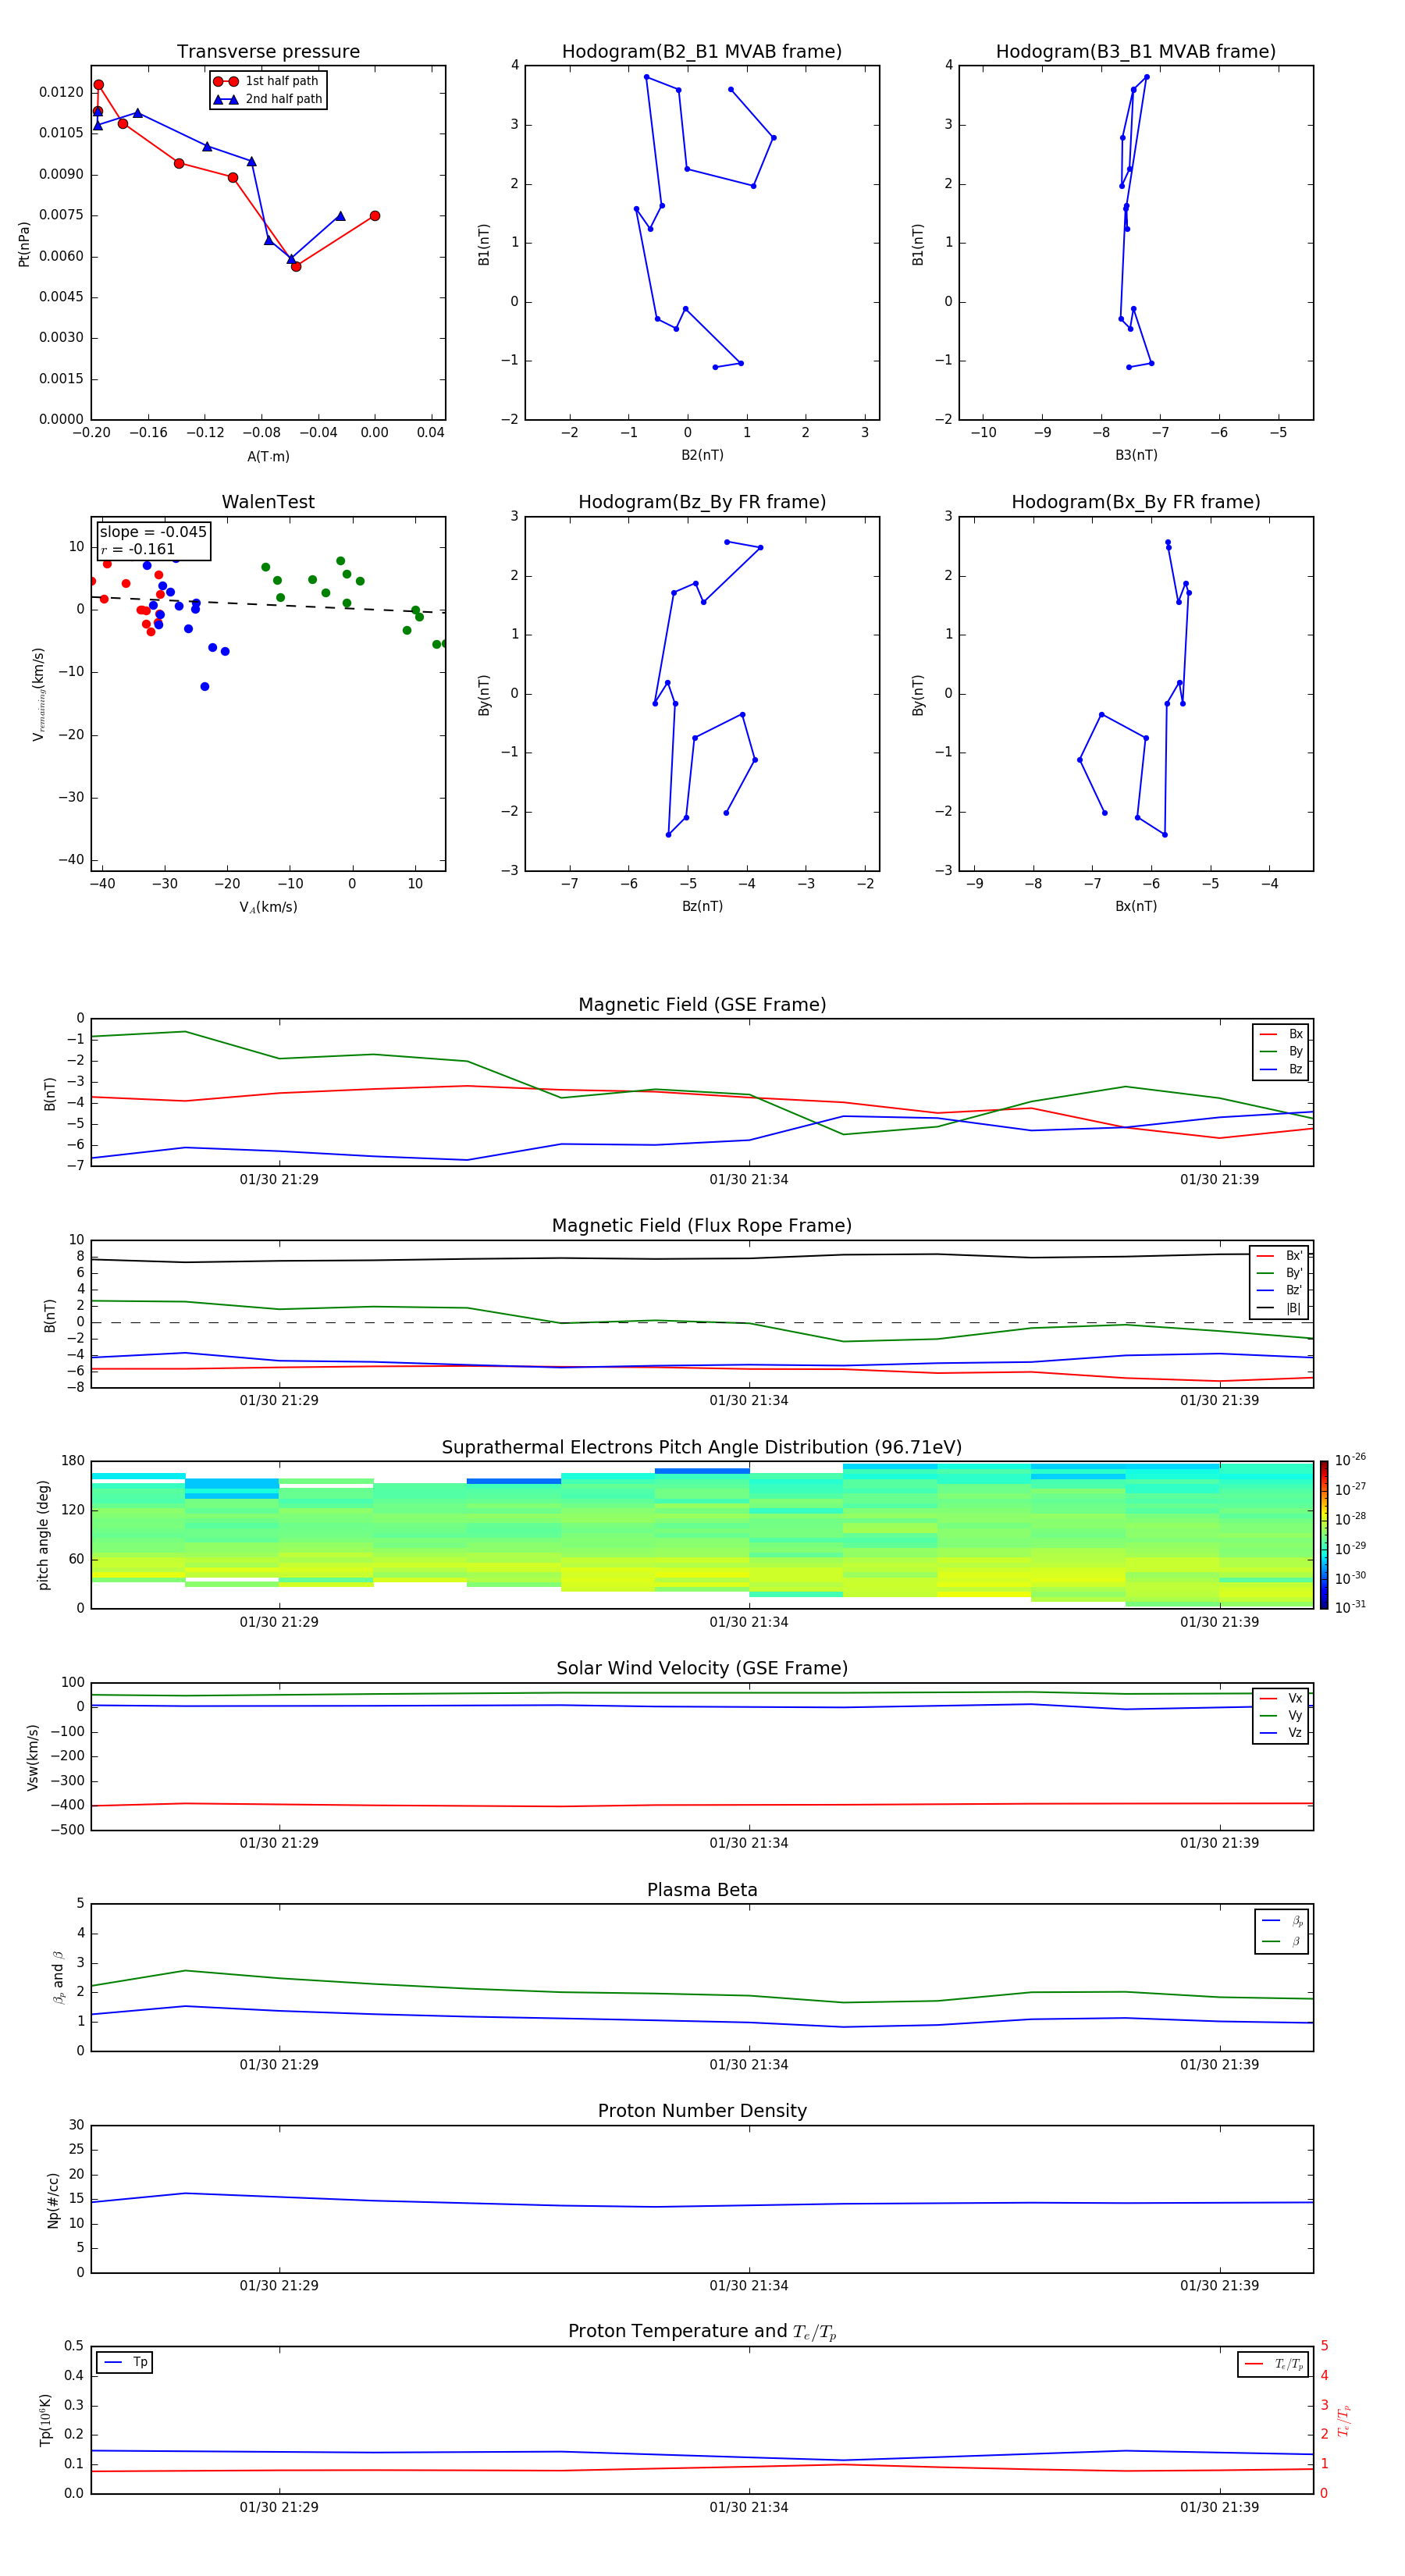Click 'Vz' in the solar wind legend

(x=1281, y=1733)
